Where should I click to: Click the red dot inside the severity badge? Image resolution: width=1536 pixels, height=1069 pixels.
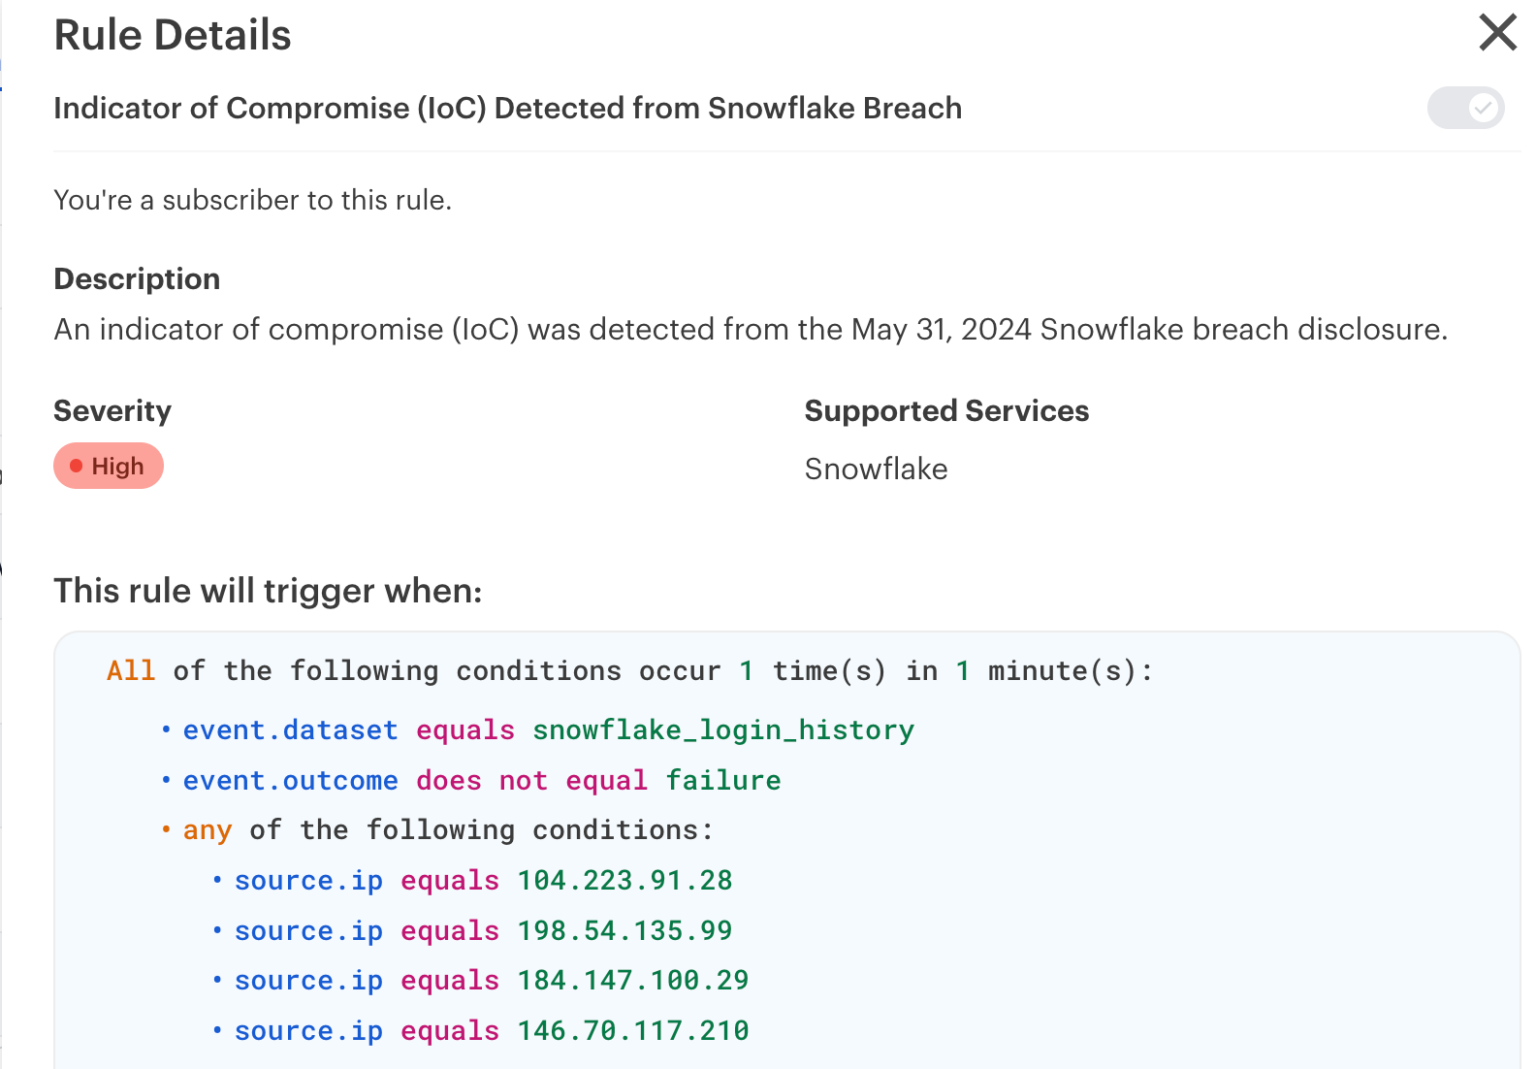(76, 465)
